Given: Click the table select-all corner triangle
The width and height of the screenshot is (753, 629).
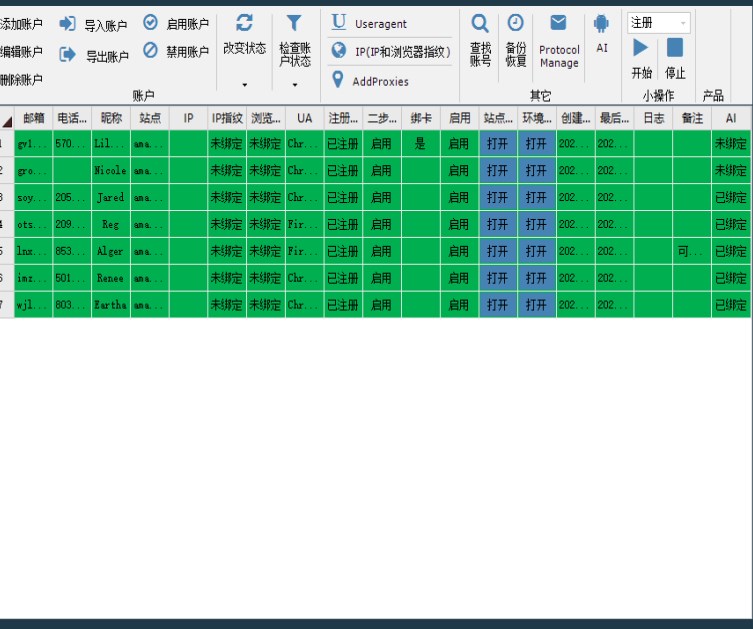Looking at the screenshot, I should pos(7,121).
